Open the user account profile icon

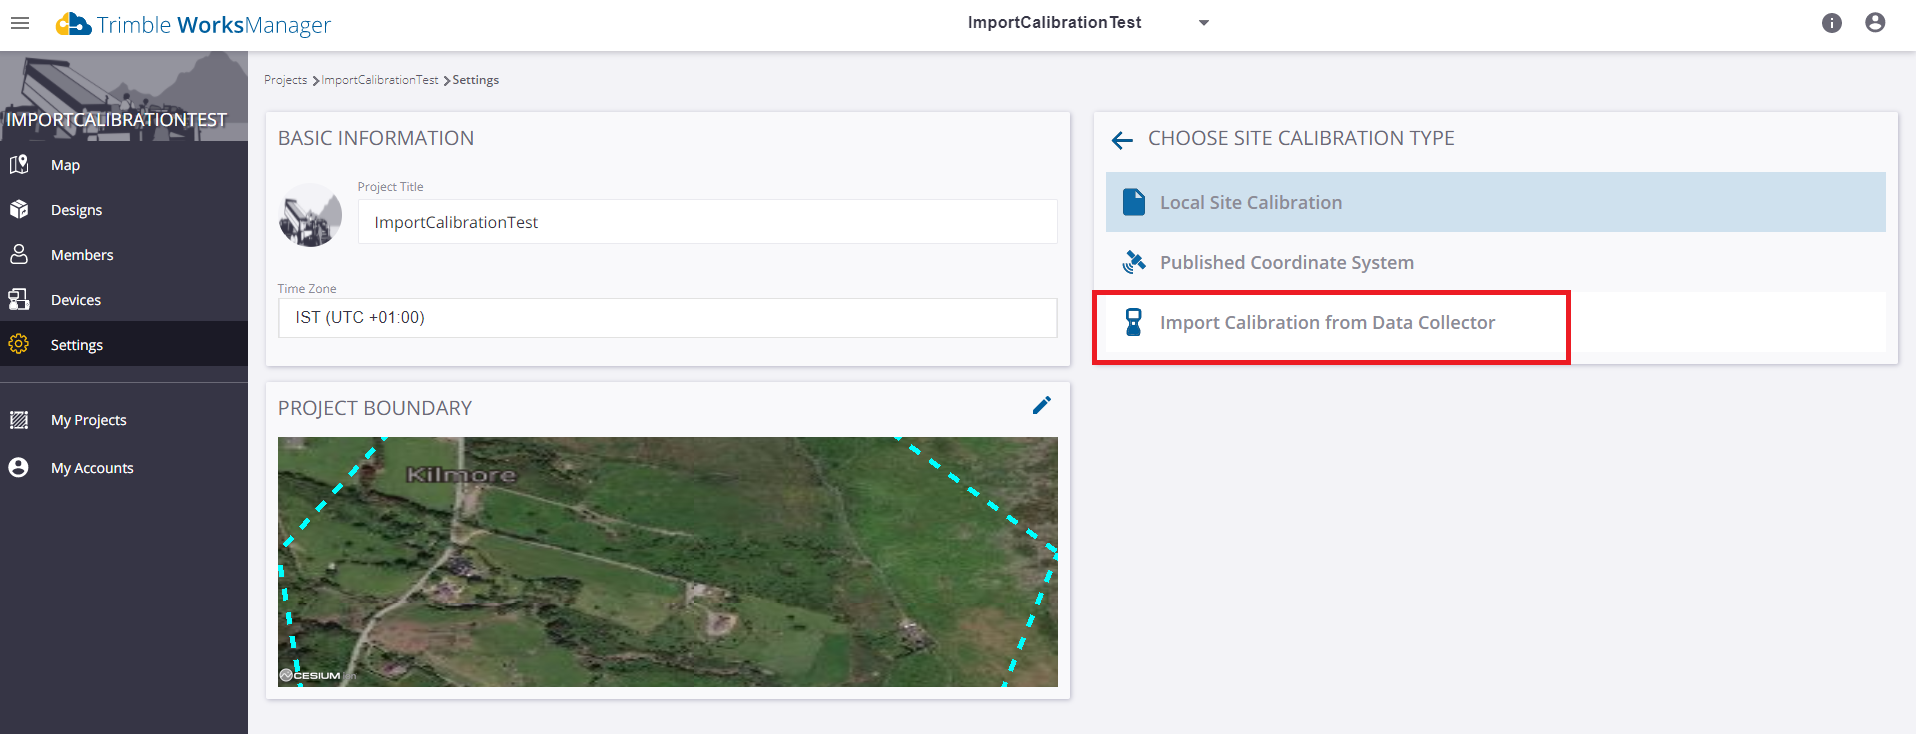pos(1875,23)
